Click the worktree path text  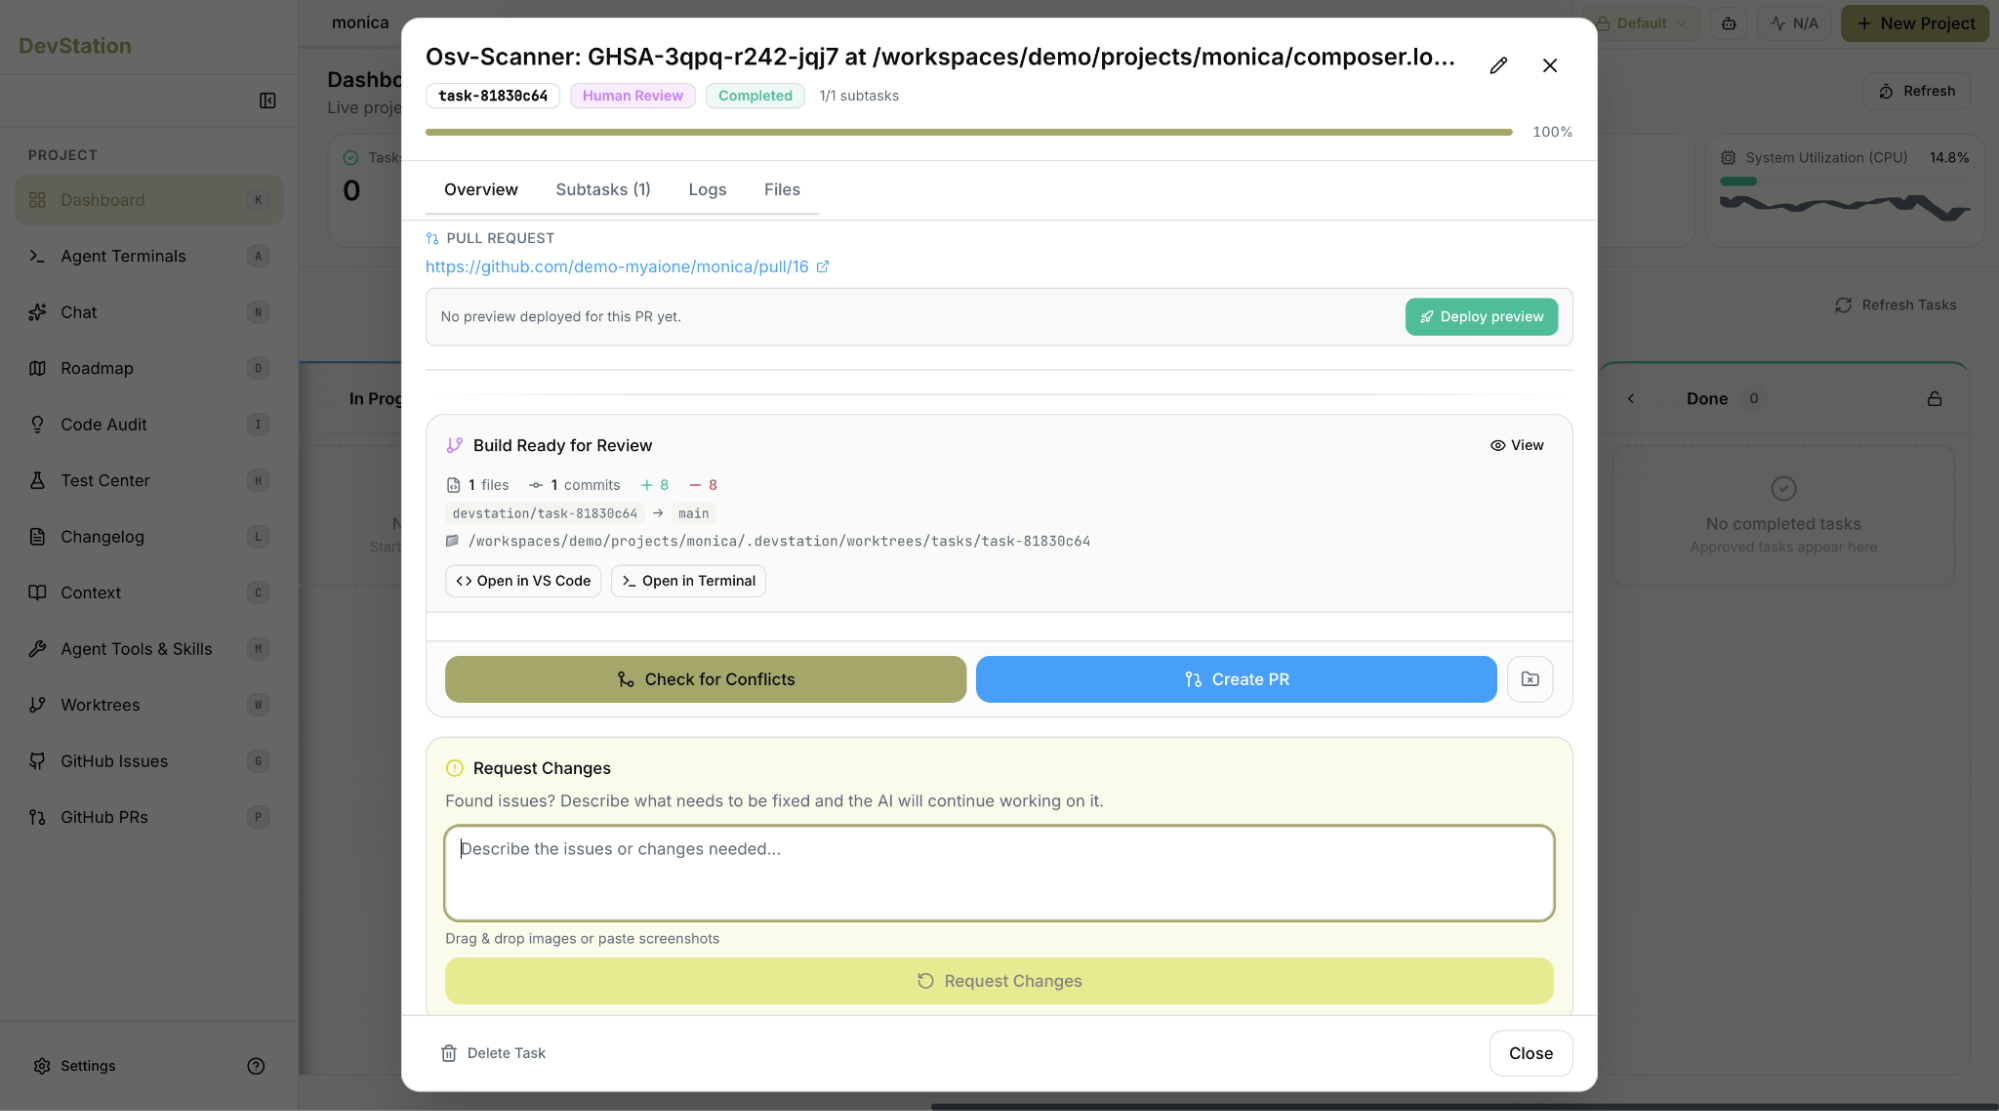[779, 541]
